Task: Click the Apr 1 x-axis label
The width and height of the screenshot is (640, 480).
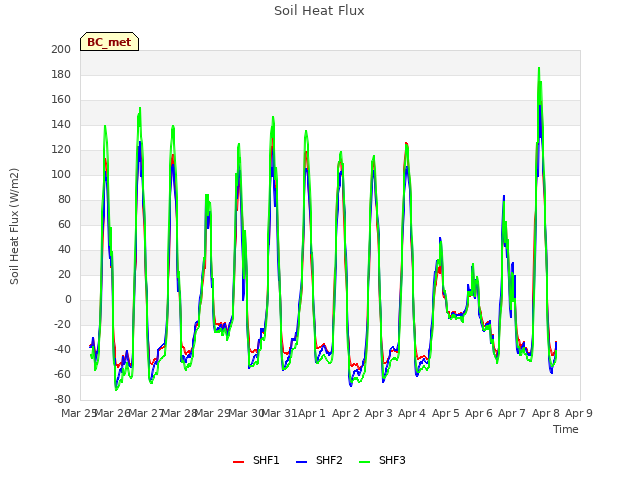Action: click(x=312, y=413)
